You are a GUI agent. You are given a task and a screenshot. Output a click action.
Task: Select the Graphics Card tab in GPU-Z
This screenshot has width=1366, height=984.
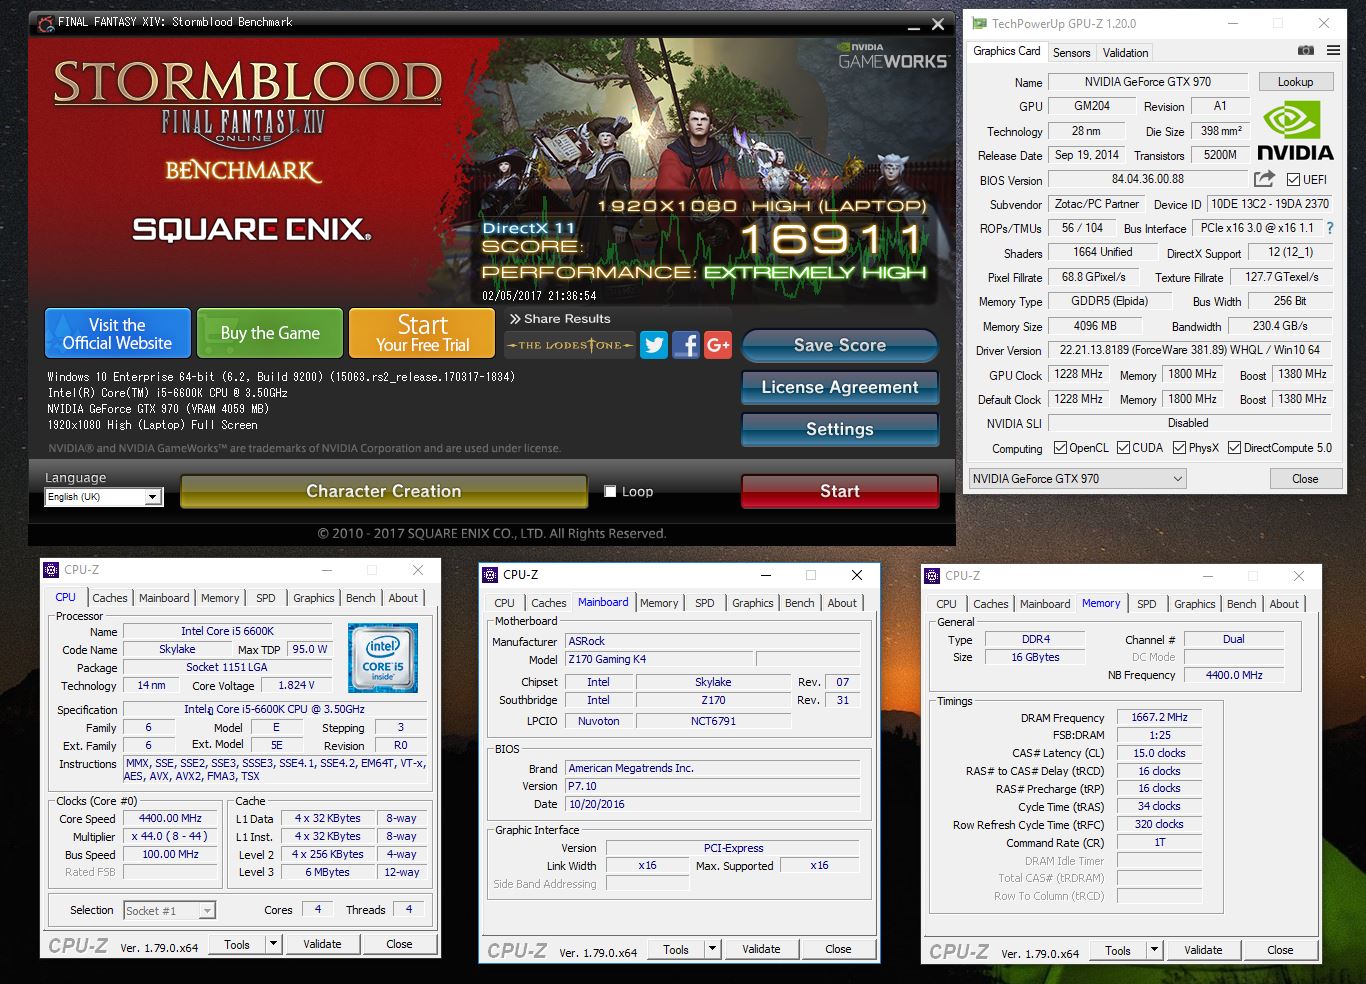1007,51
